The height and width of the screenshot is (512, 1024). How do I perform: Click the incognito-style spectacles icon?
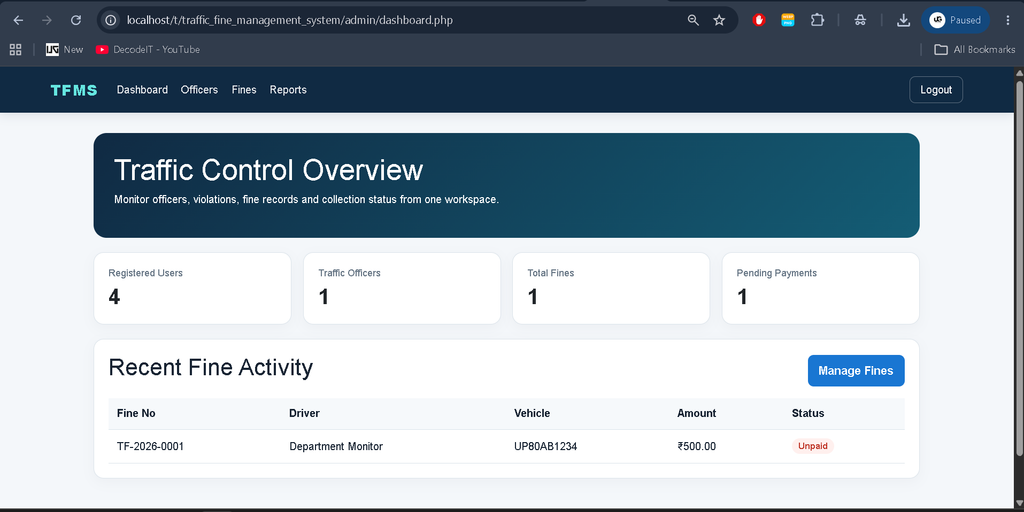pos(860,20)
